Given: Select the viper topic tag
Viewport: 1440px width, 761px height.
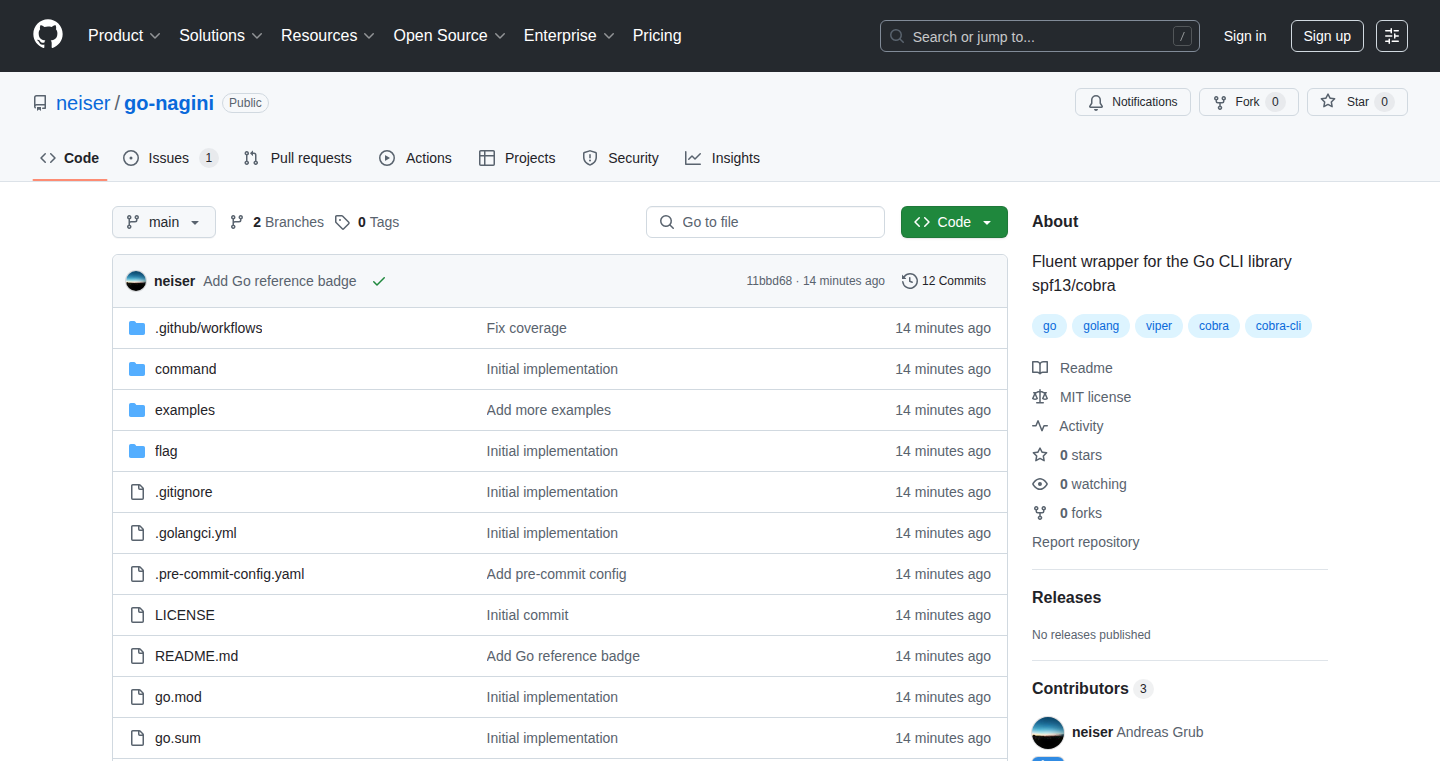Looking at the screenshot, I should [1159, 326].
